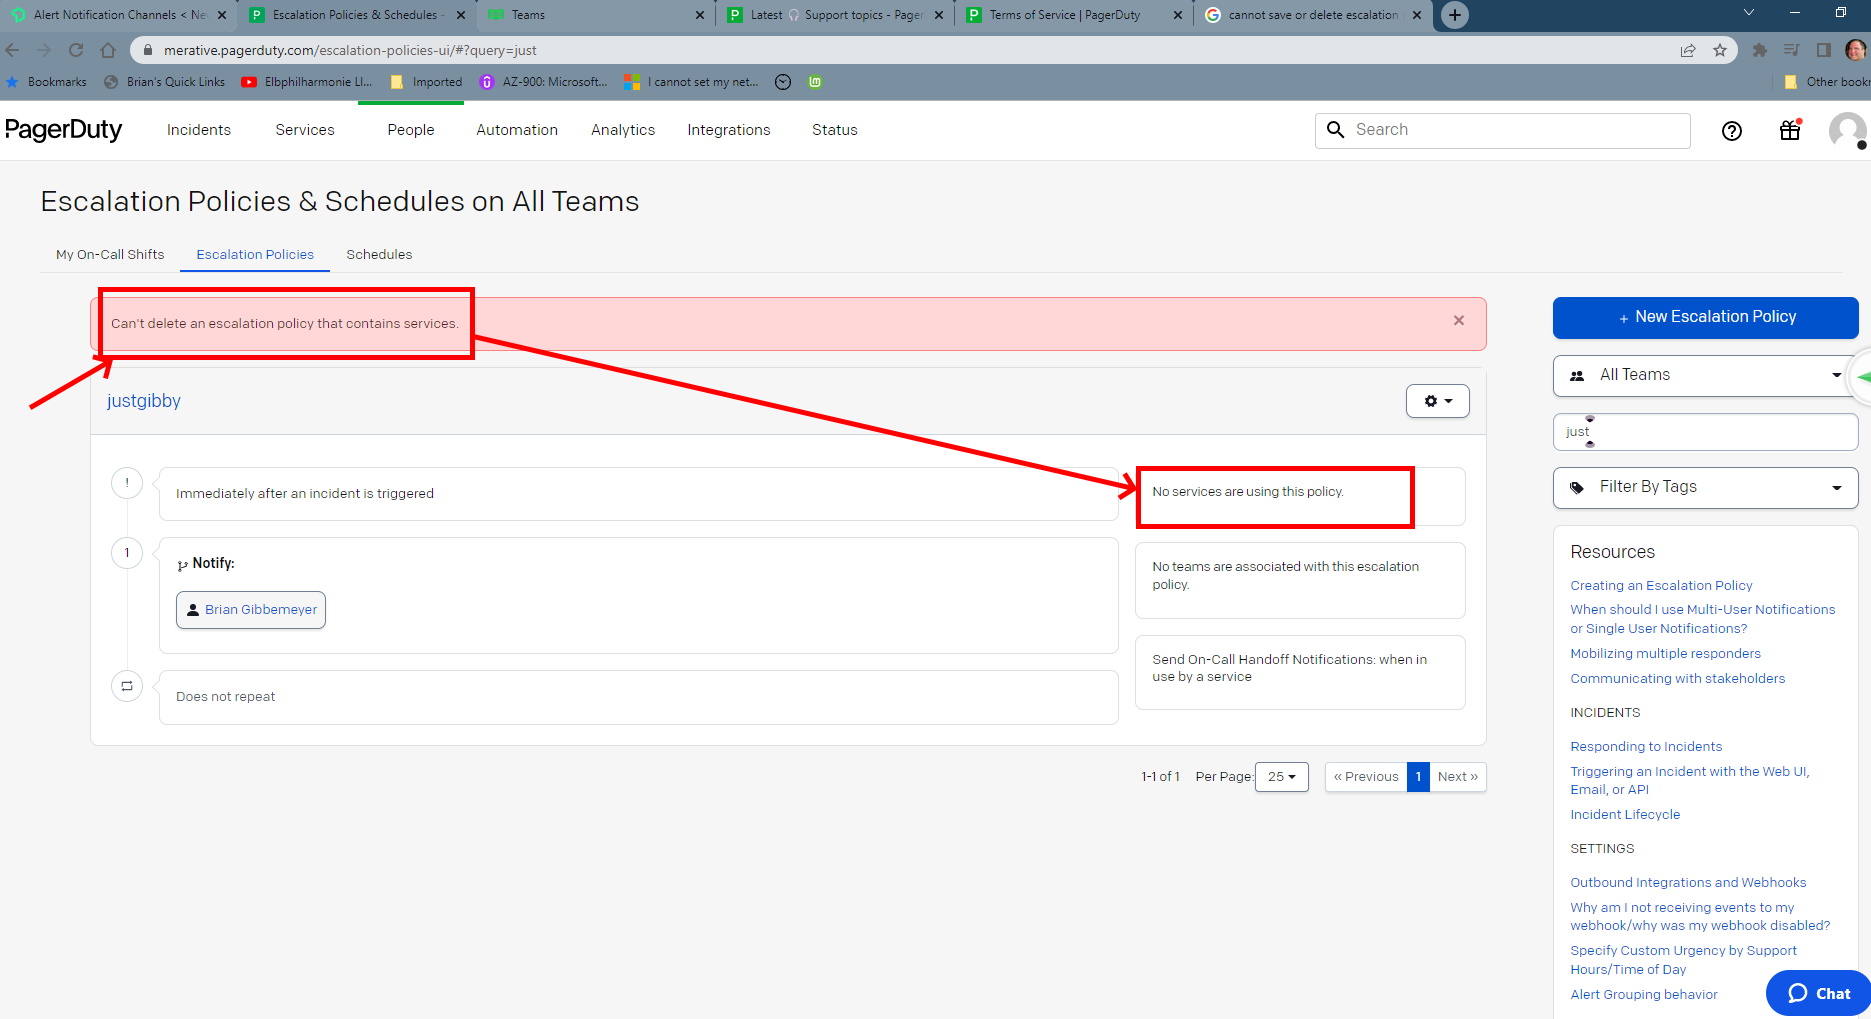This screenshot has width=1871, height=1019.
Task: Reload the page with the refresh icon
Action: click(x=76, y=50)
